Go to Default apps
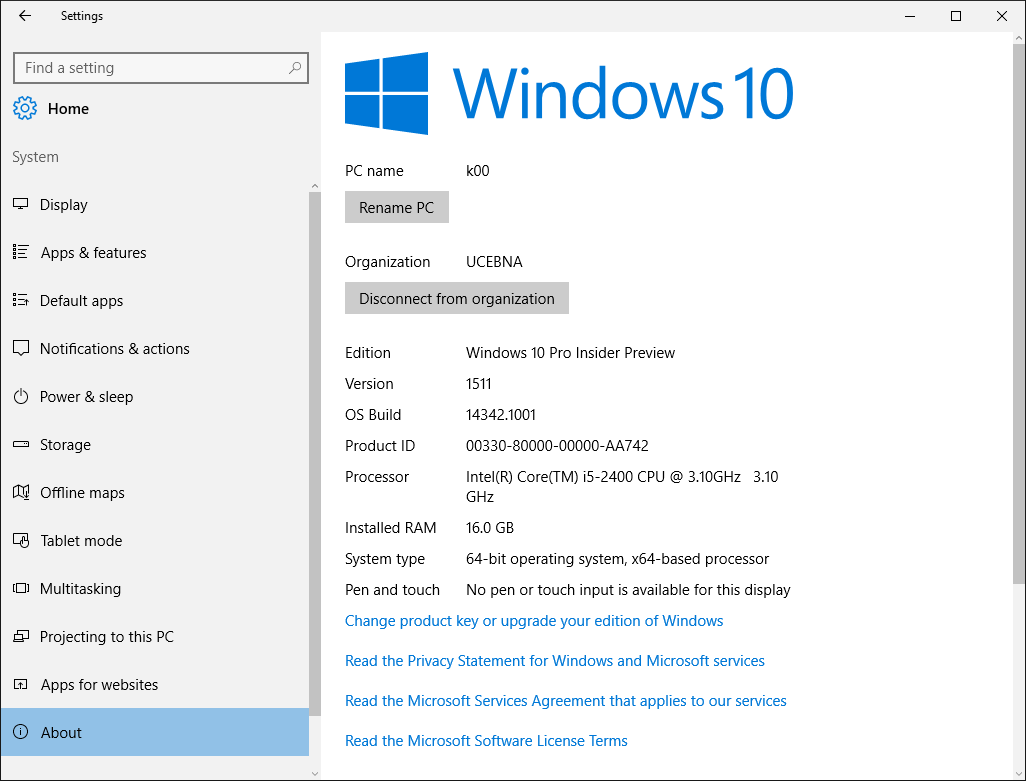The image size is (1026, 781). click(x=155, y=301)
